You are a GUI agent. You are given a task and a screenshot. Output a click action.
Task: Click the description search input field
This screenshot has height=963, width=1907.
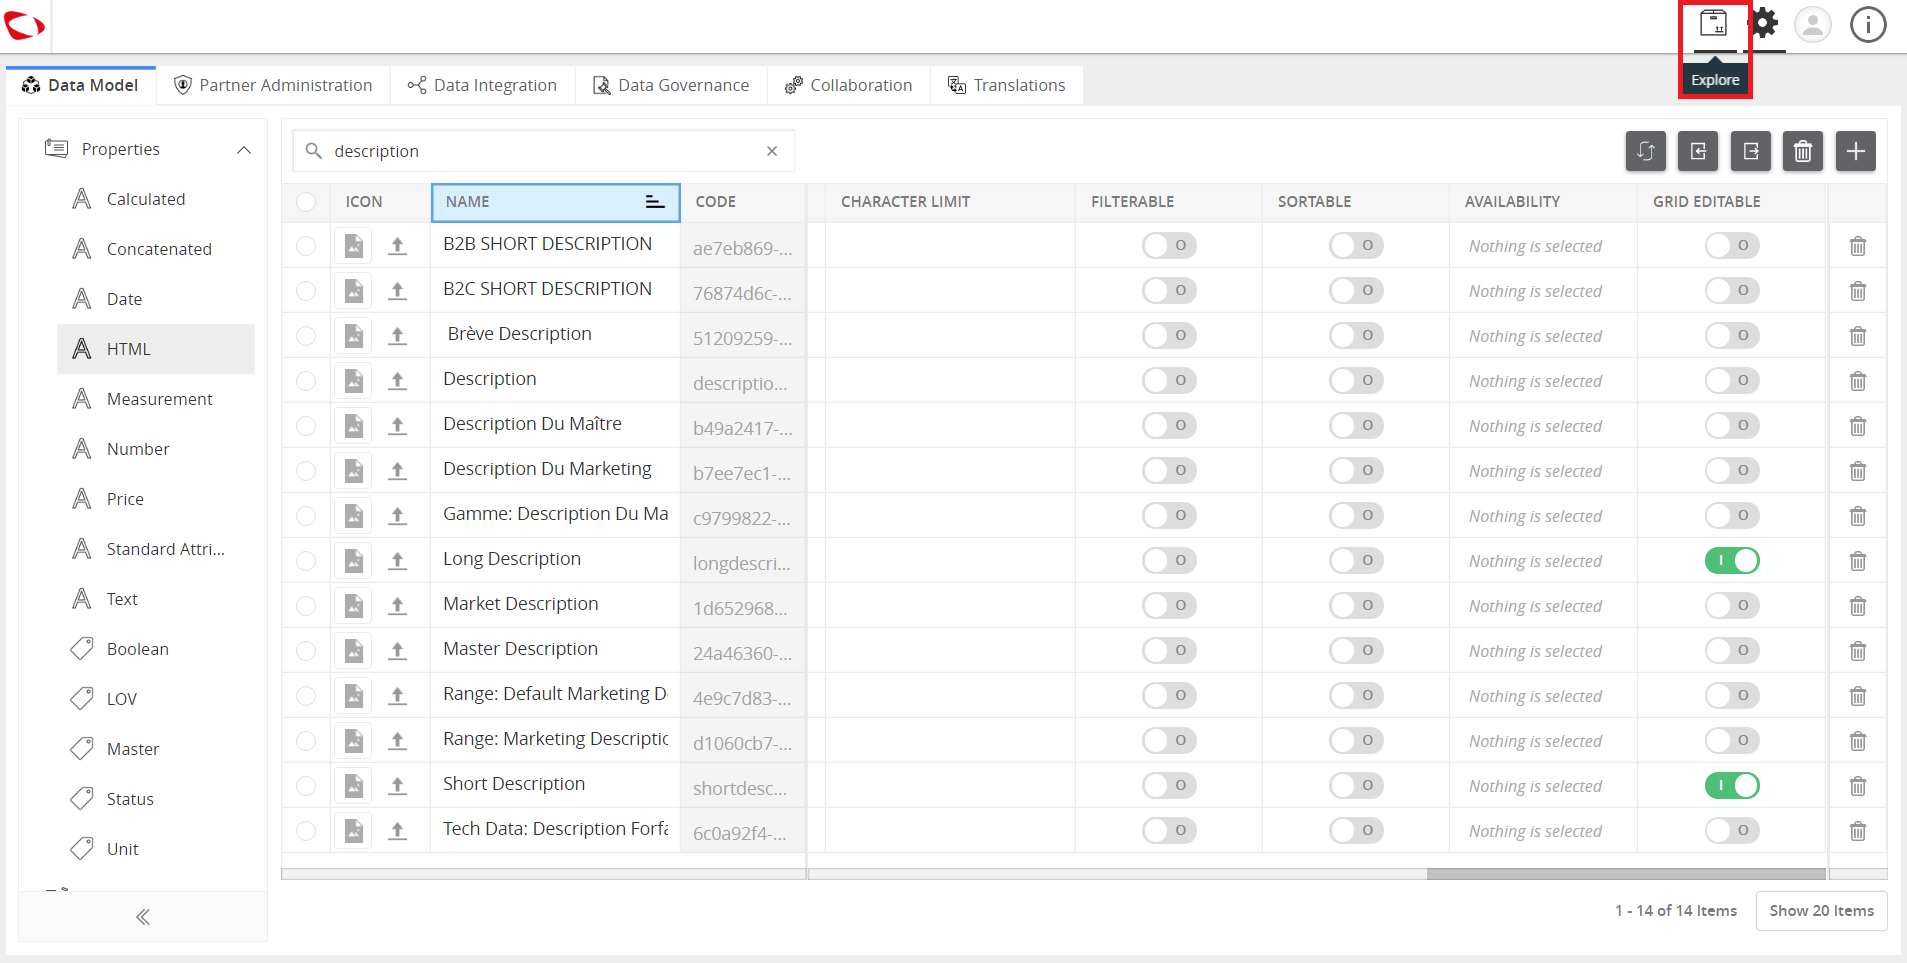pyautogui.click(x=544, y=151)
